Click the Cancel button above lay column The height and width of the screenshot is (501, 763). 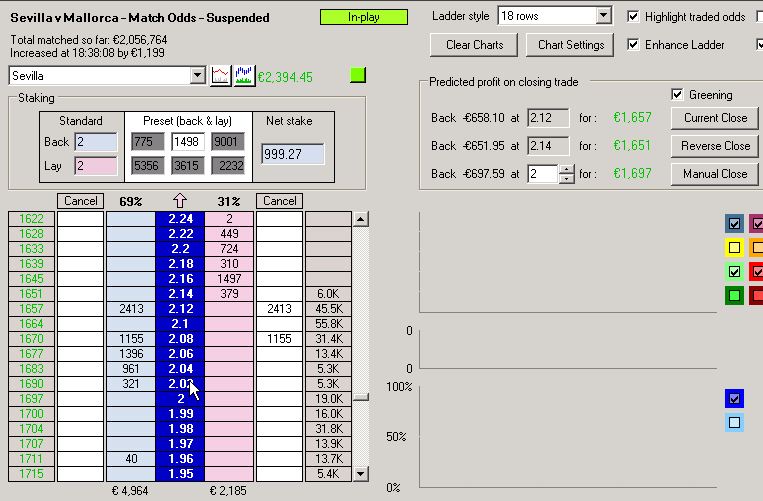coord(279,201)
